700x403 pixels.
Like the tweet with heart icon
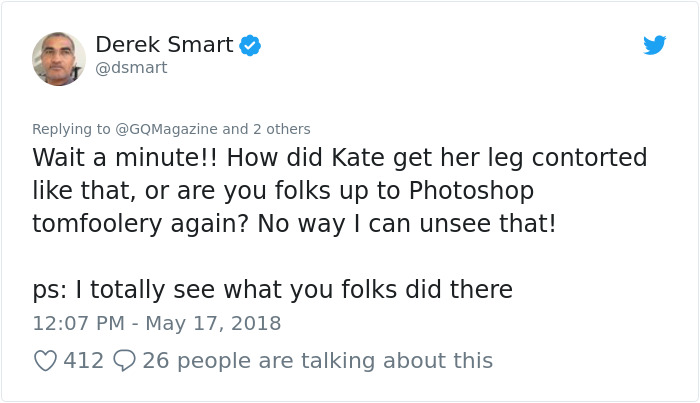point(45,360)
